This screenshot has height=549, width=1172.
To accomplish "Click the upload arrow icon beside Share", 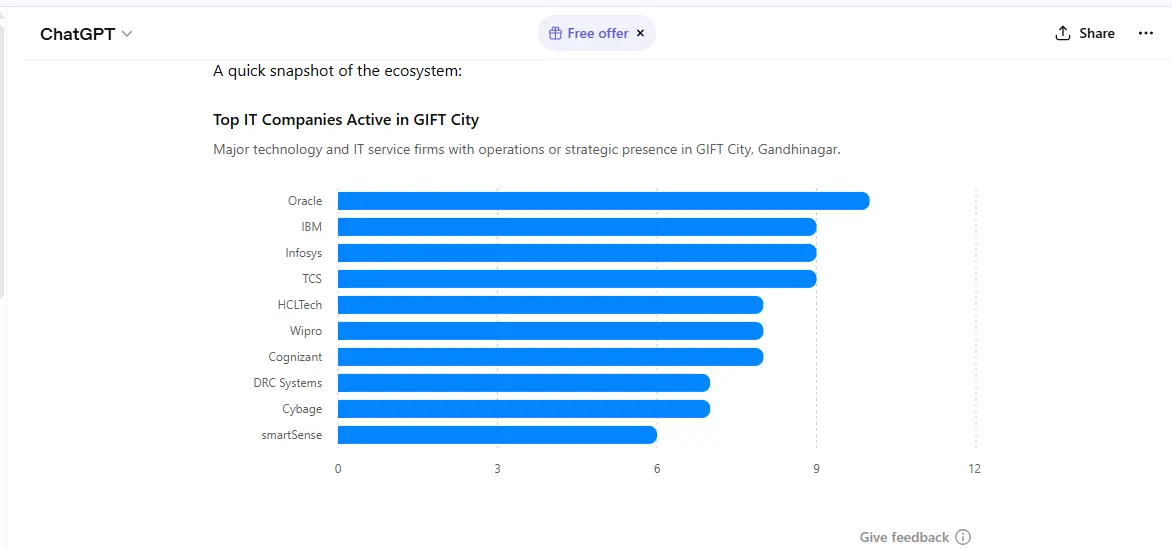I will [x=1063, y=34].
